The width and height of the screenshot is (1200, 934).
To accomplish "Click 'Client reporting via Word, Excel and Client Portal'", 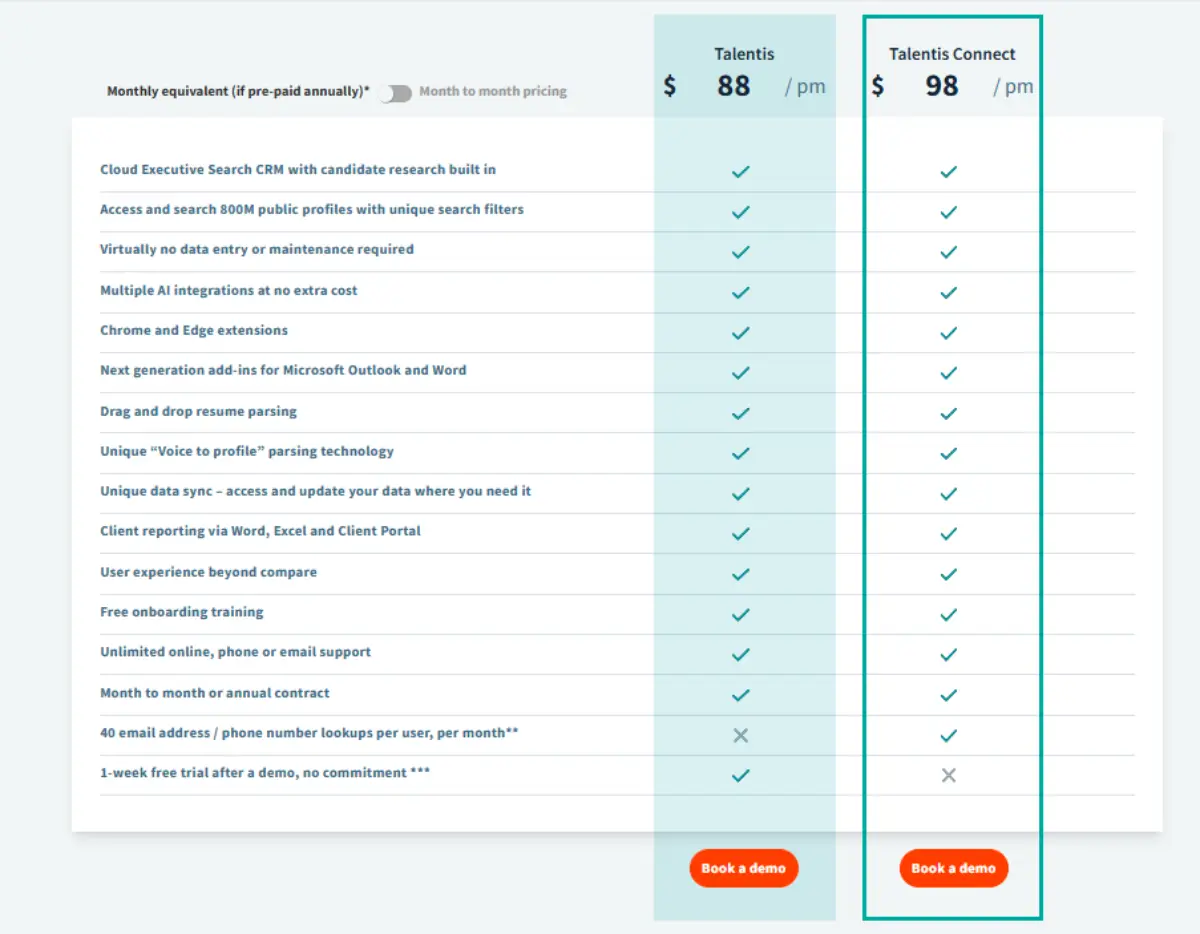I will [260, 532].
